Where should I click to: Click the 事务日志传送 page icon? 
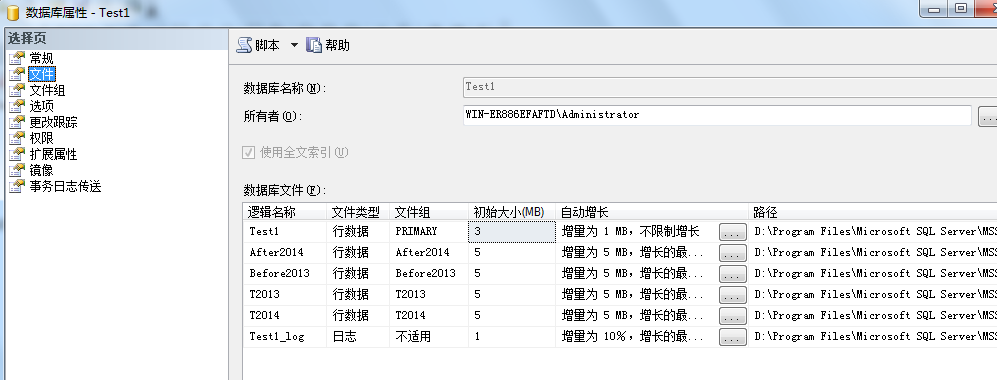click(x=17, y=186)
